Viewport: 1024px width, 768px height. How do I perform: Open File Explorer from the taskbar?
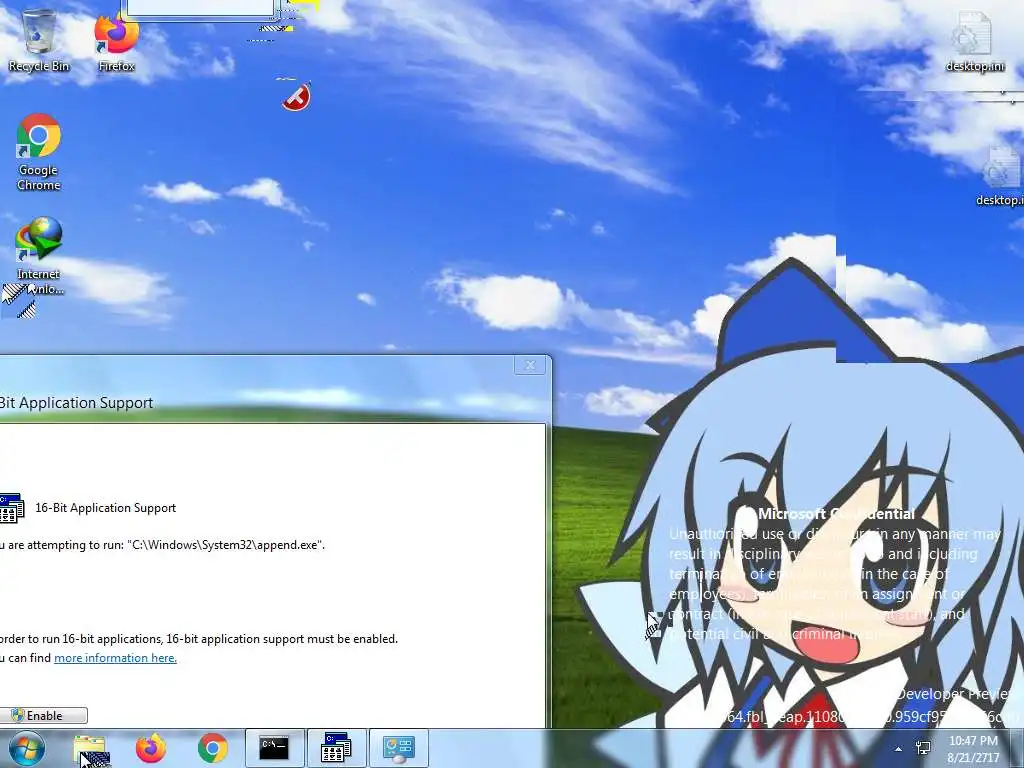tap(89, 748)
